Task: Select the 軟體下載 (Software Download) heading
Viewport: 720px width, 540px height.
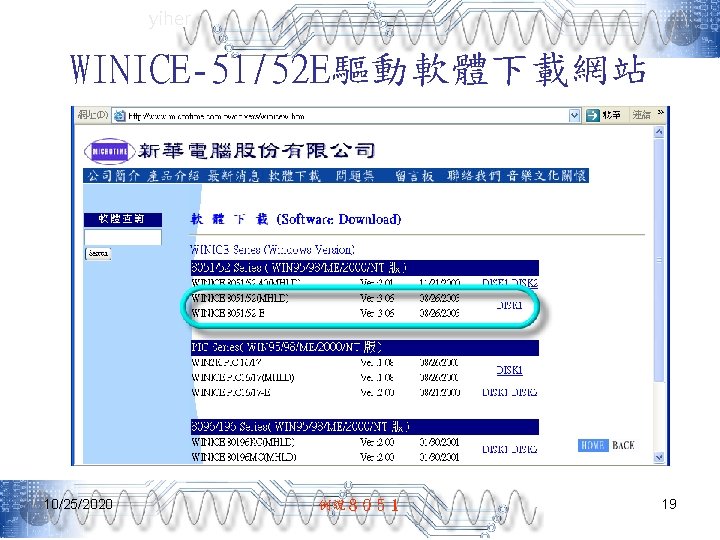Action: click(x=296, y=219)
